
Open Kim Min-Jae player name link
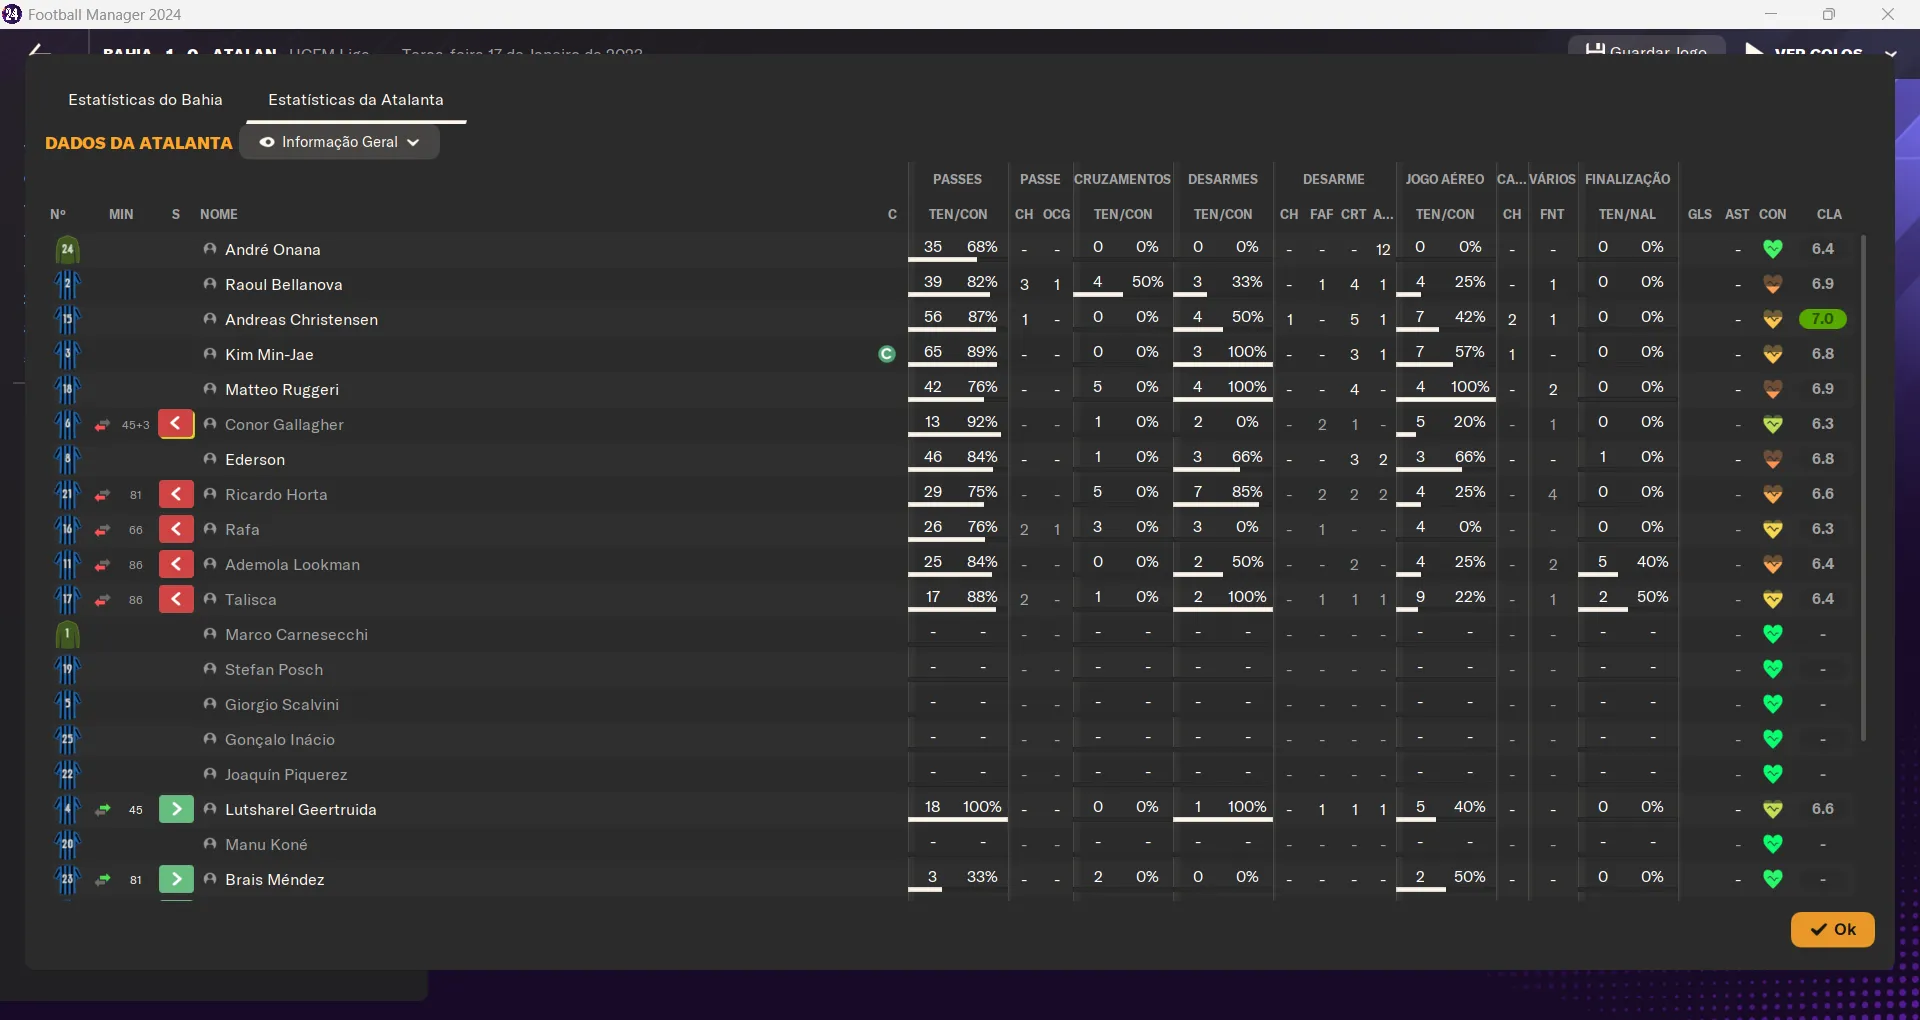coord(269,354)
